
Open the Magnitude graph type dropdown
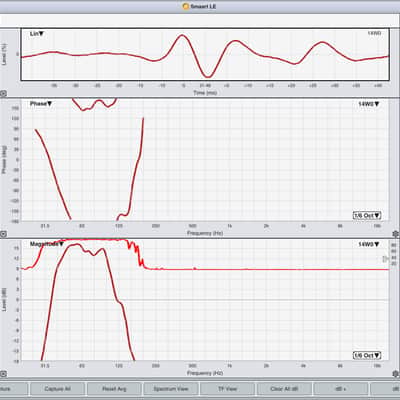47,244
